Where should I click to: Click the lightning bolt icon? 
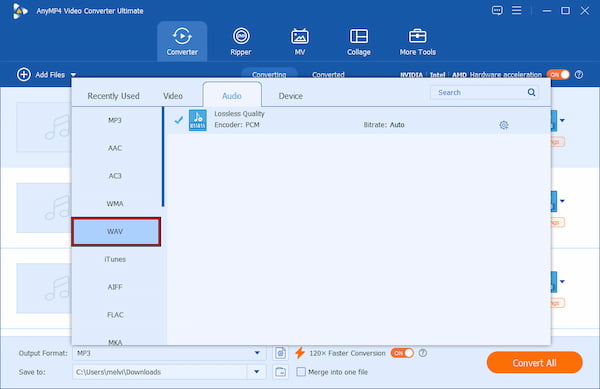tap(300, 353)
